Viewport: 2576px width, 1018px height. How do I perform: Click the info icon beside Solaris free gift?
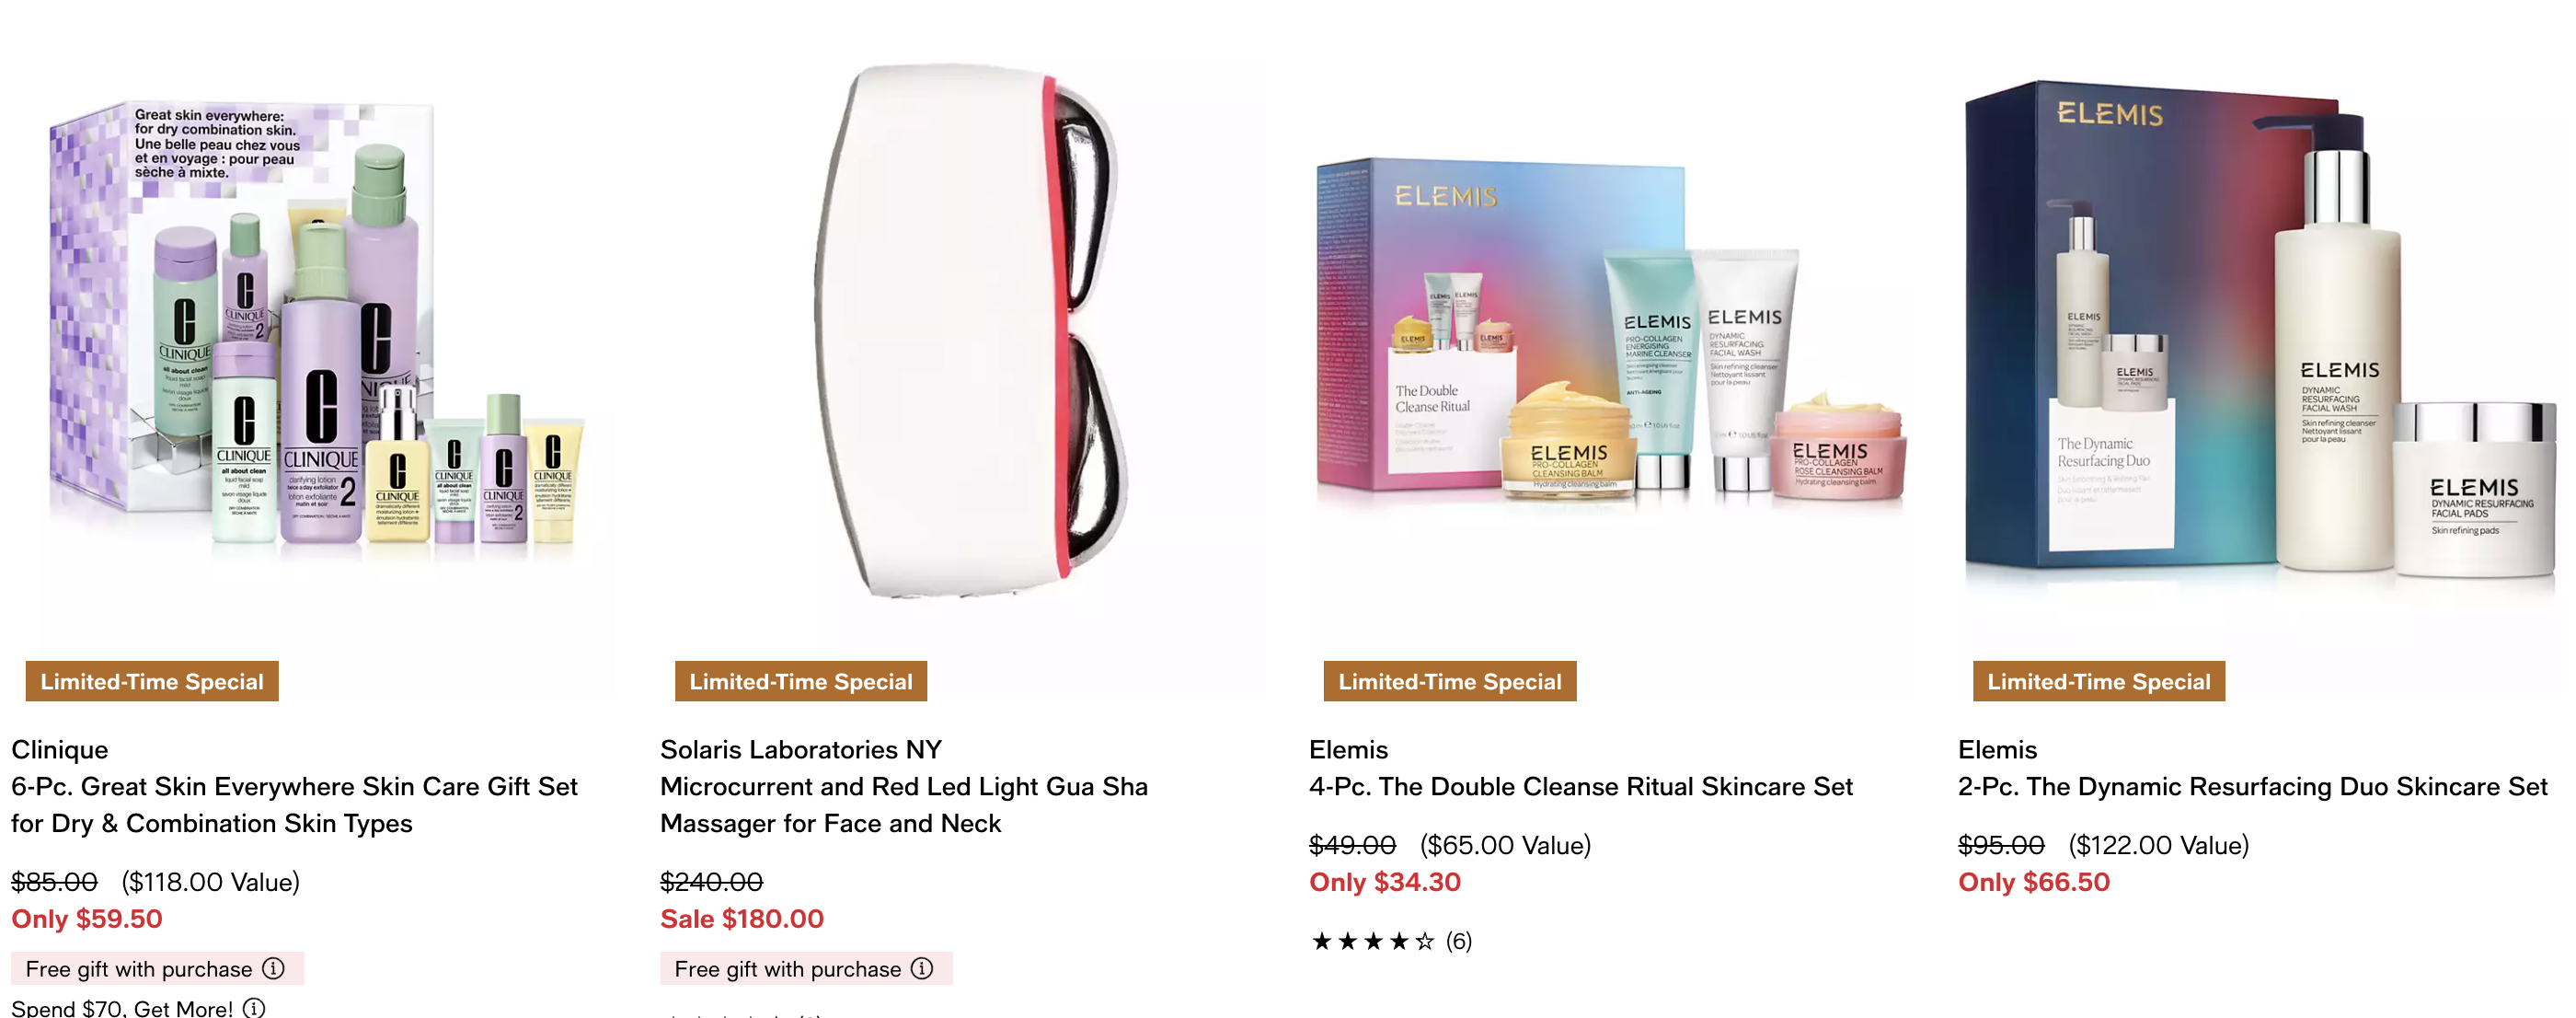[922, 968]
